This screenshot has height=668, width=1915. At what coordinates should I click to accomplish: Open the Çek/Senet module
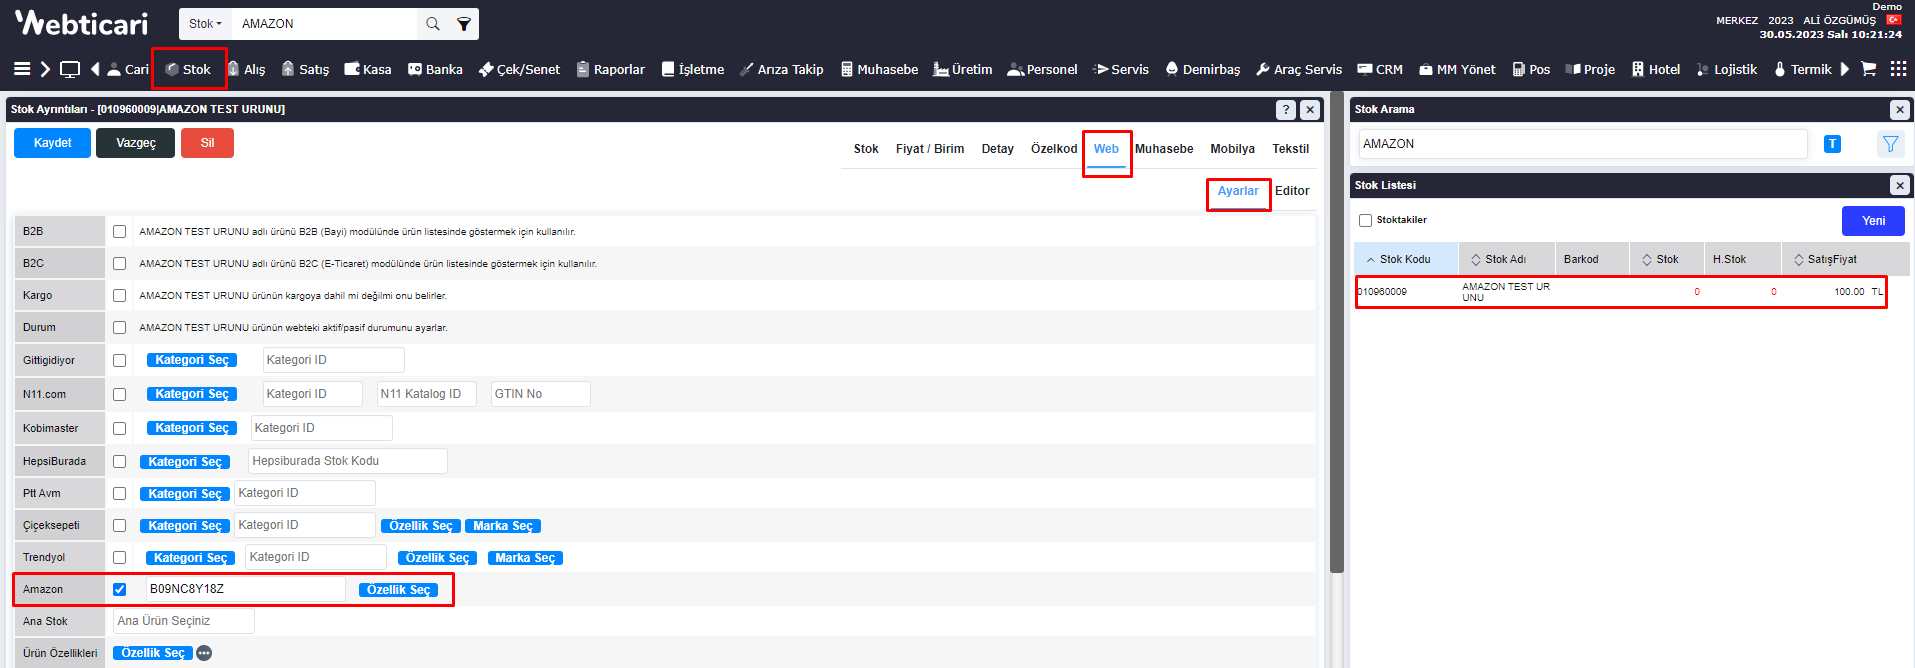pos(519,69)
